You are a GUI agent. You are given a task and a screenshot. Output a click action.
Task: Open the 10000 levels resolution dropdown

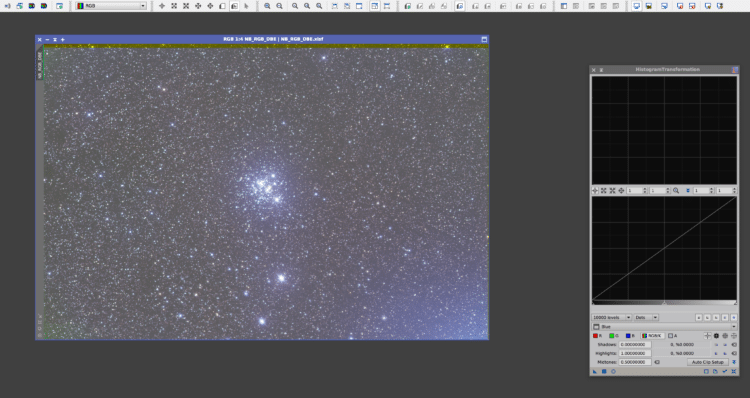tap(611, 317)
